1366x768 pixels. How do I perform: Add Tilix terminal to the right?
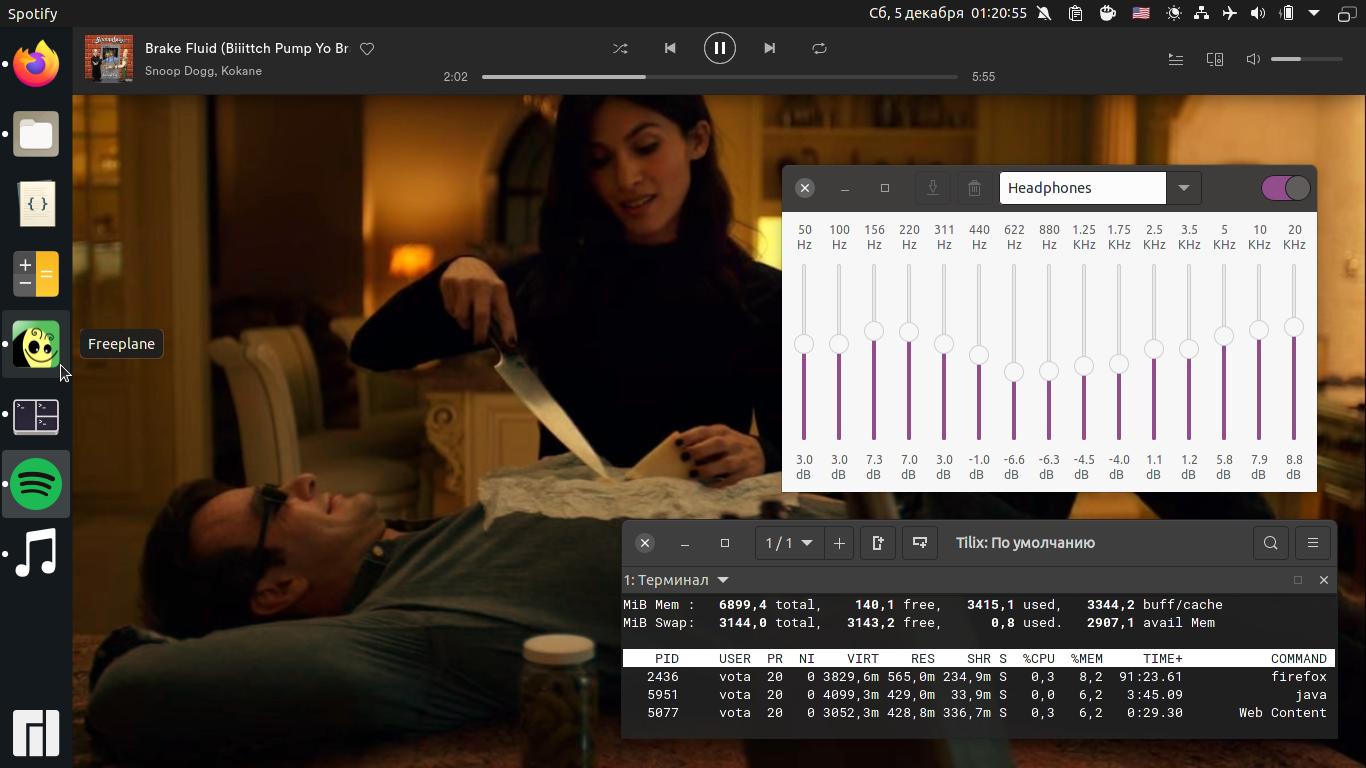point(878,543)
